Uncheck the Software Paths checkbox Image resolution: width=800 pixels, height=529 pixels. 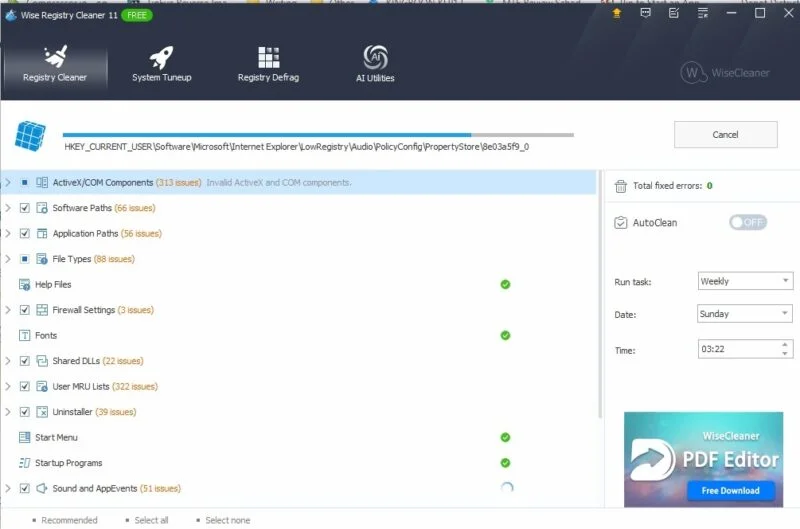coord(24,208)
